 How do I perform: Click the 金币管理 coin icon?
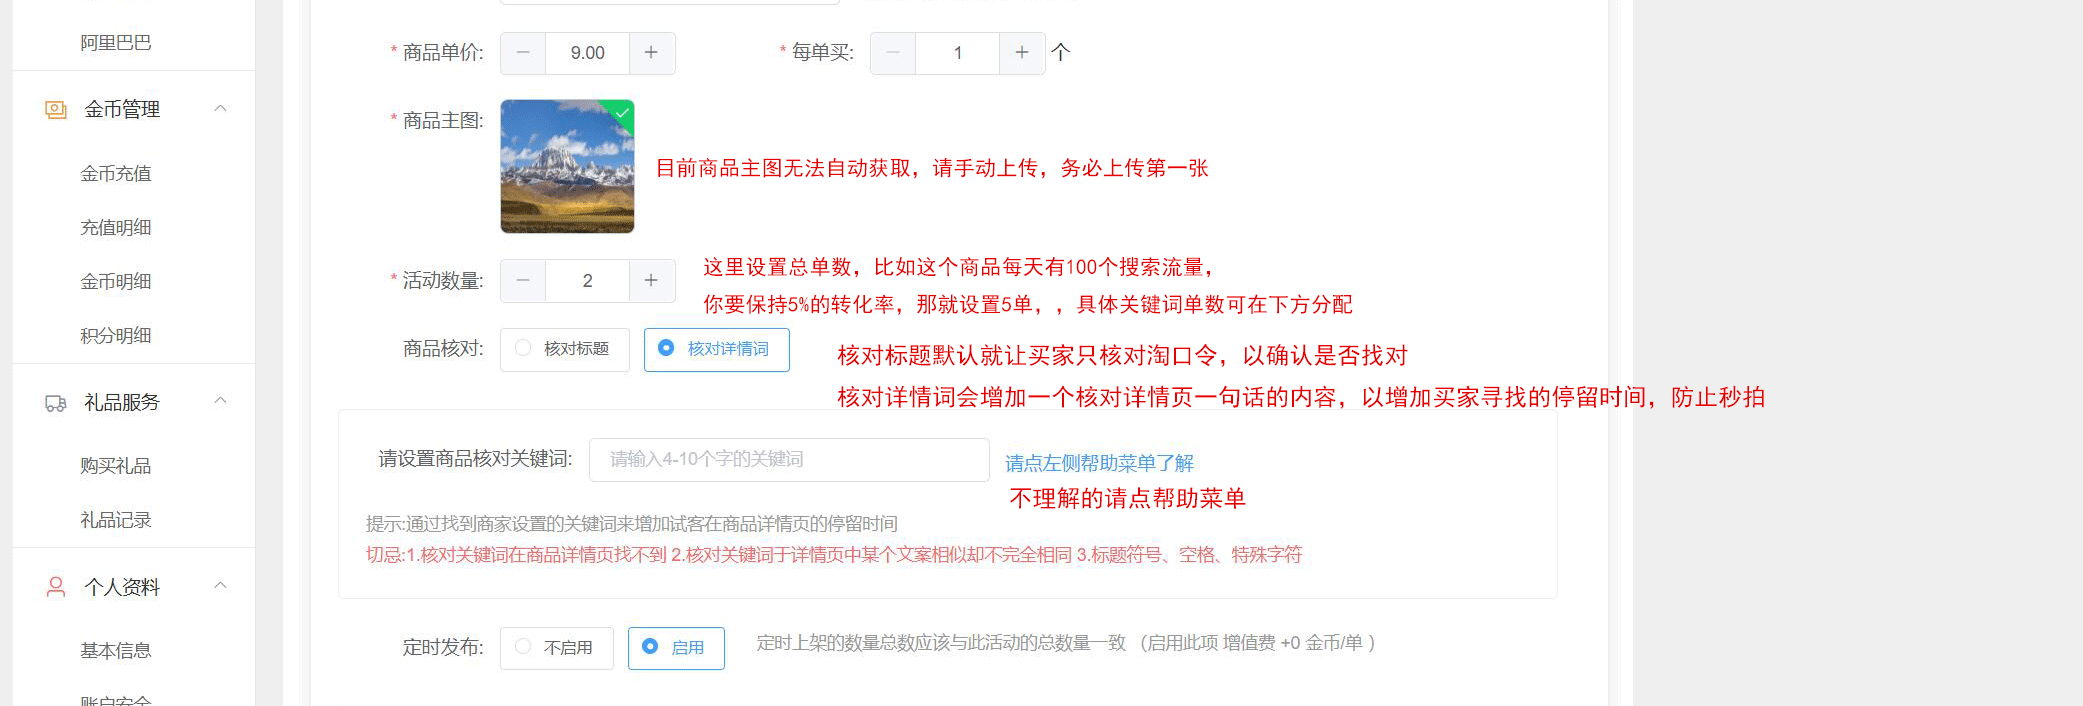[x=56, y=110]
